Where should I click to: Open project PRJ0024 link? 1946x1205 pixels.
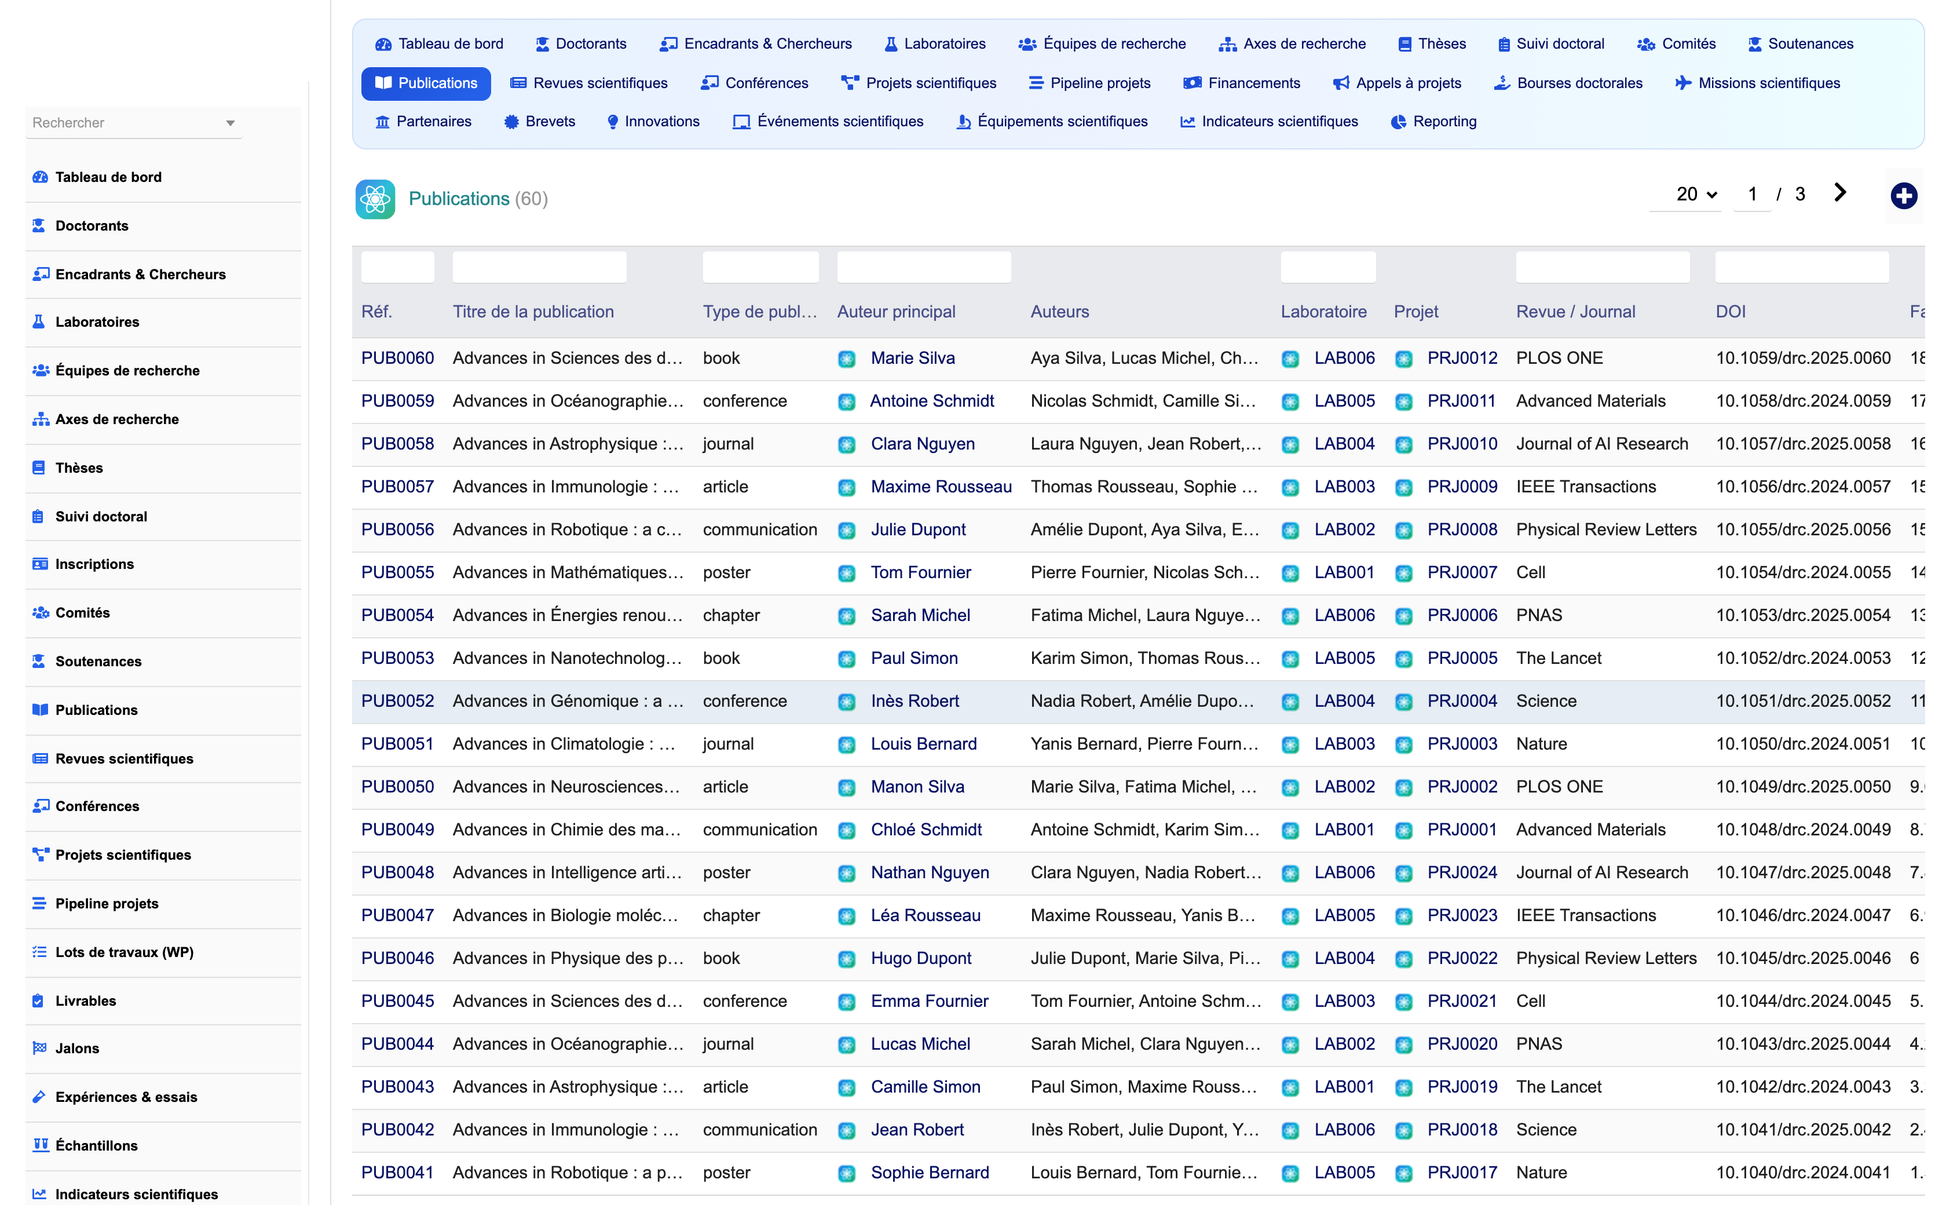pyautogui.click(x=1462, y=873)
